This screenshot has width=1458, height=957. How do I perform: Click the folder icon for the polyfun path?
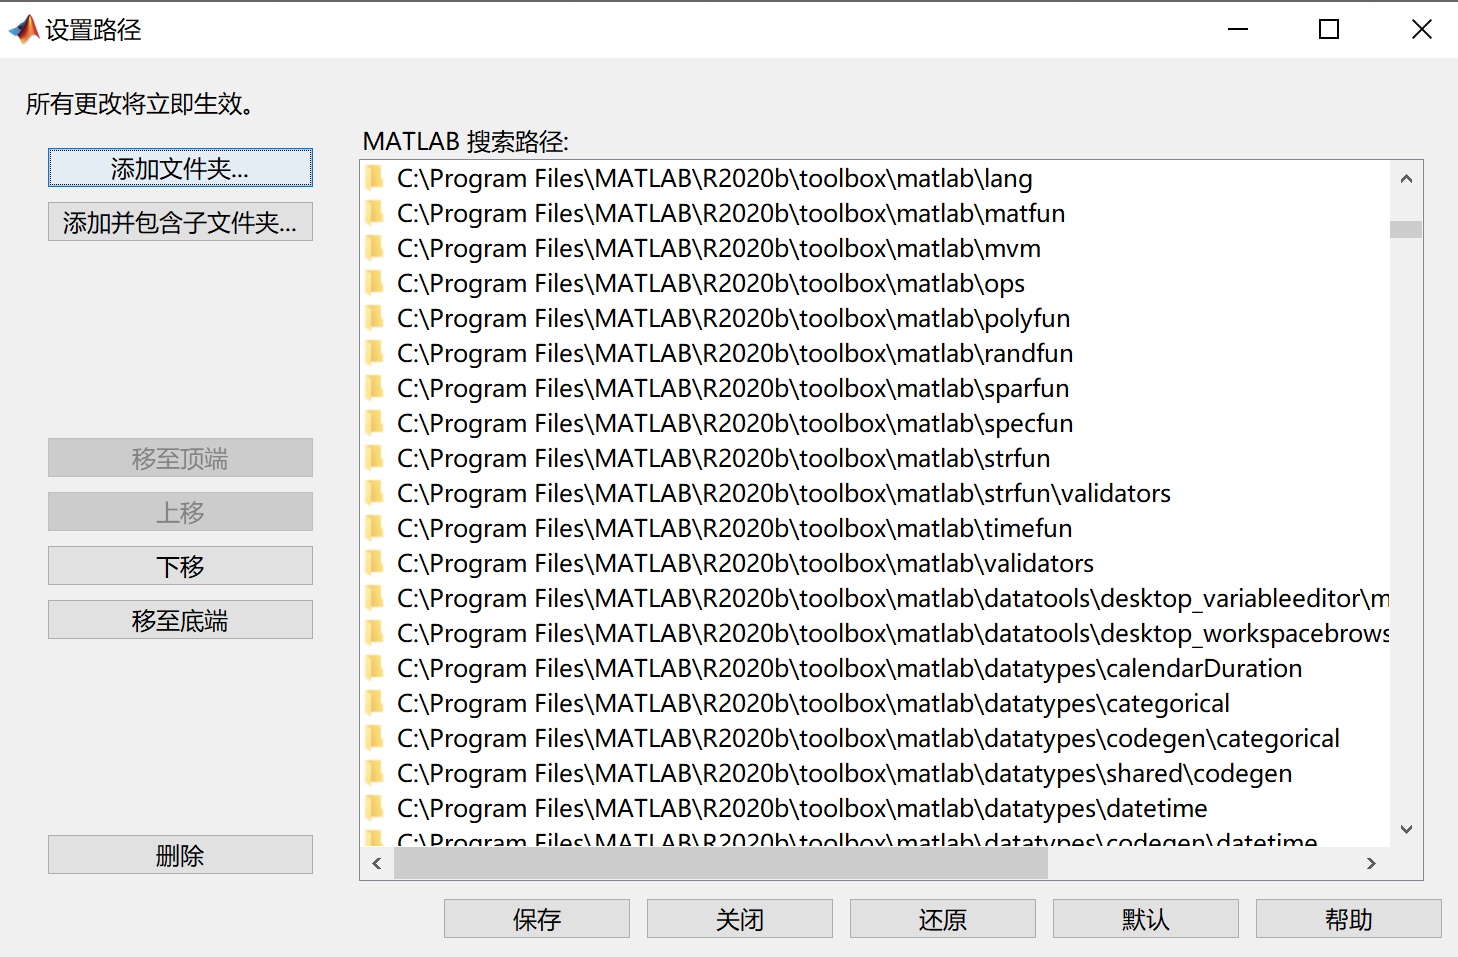375,318
